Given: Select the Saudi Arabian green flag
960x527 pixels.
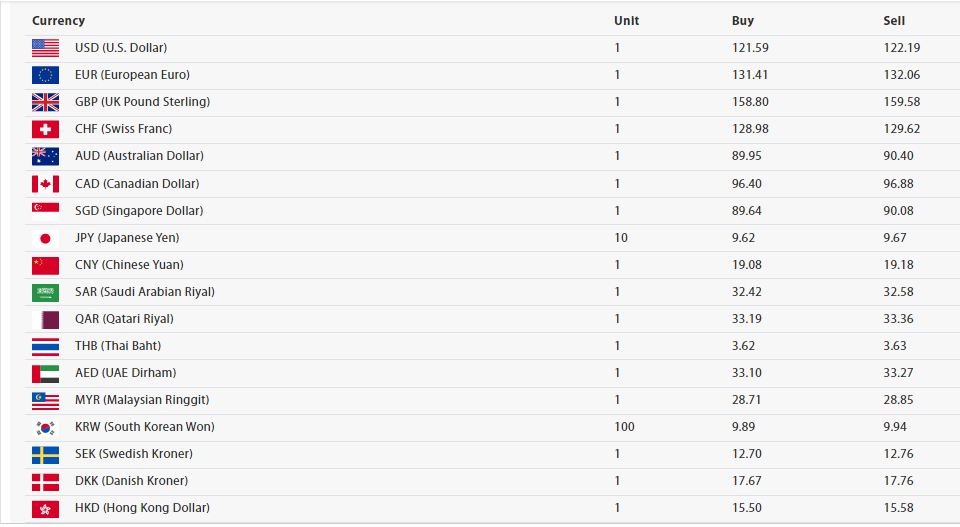Looking at the screenshot, I should (x=45, y=292).
